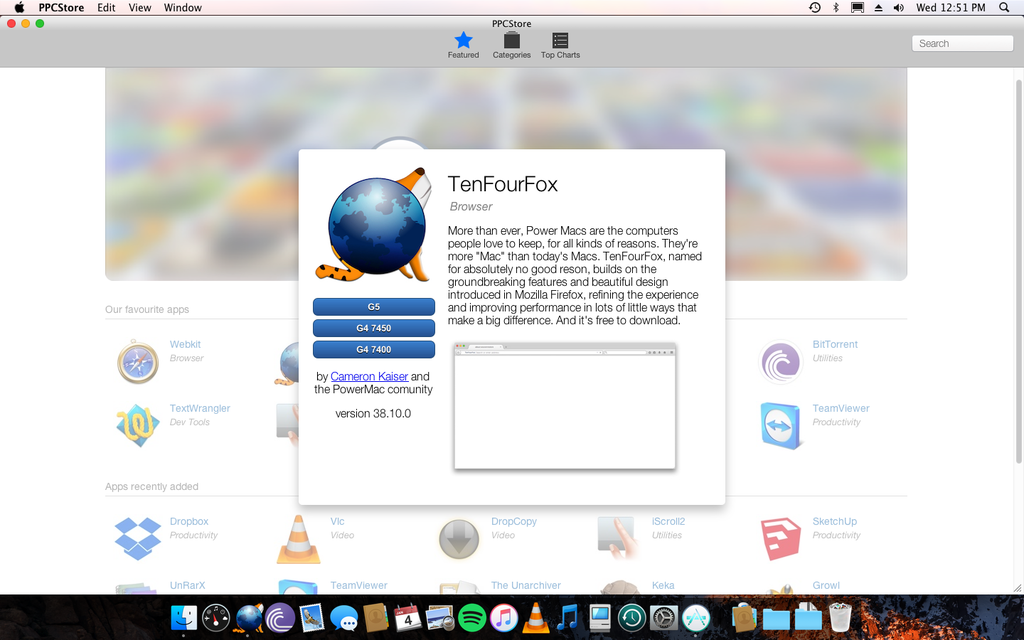Open the TextWrangler app icon

[138, 425]
